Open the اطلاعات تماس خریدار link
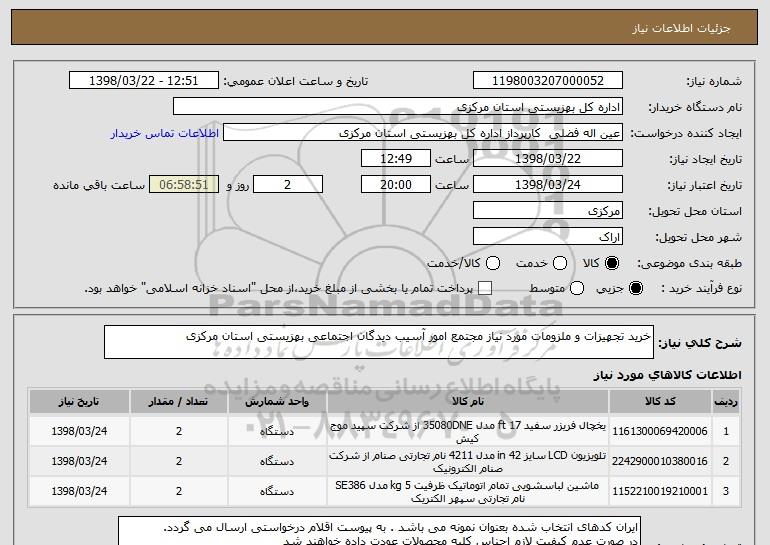Image resolution: width=770 pixels, height=545 pixels. (165, 133)
